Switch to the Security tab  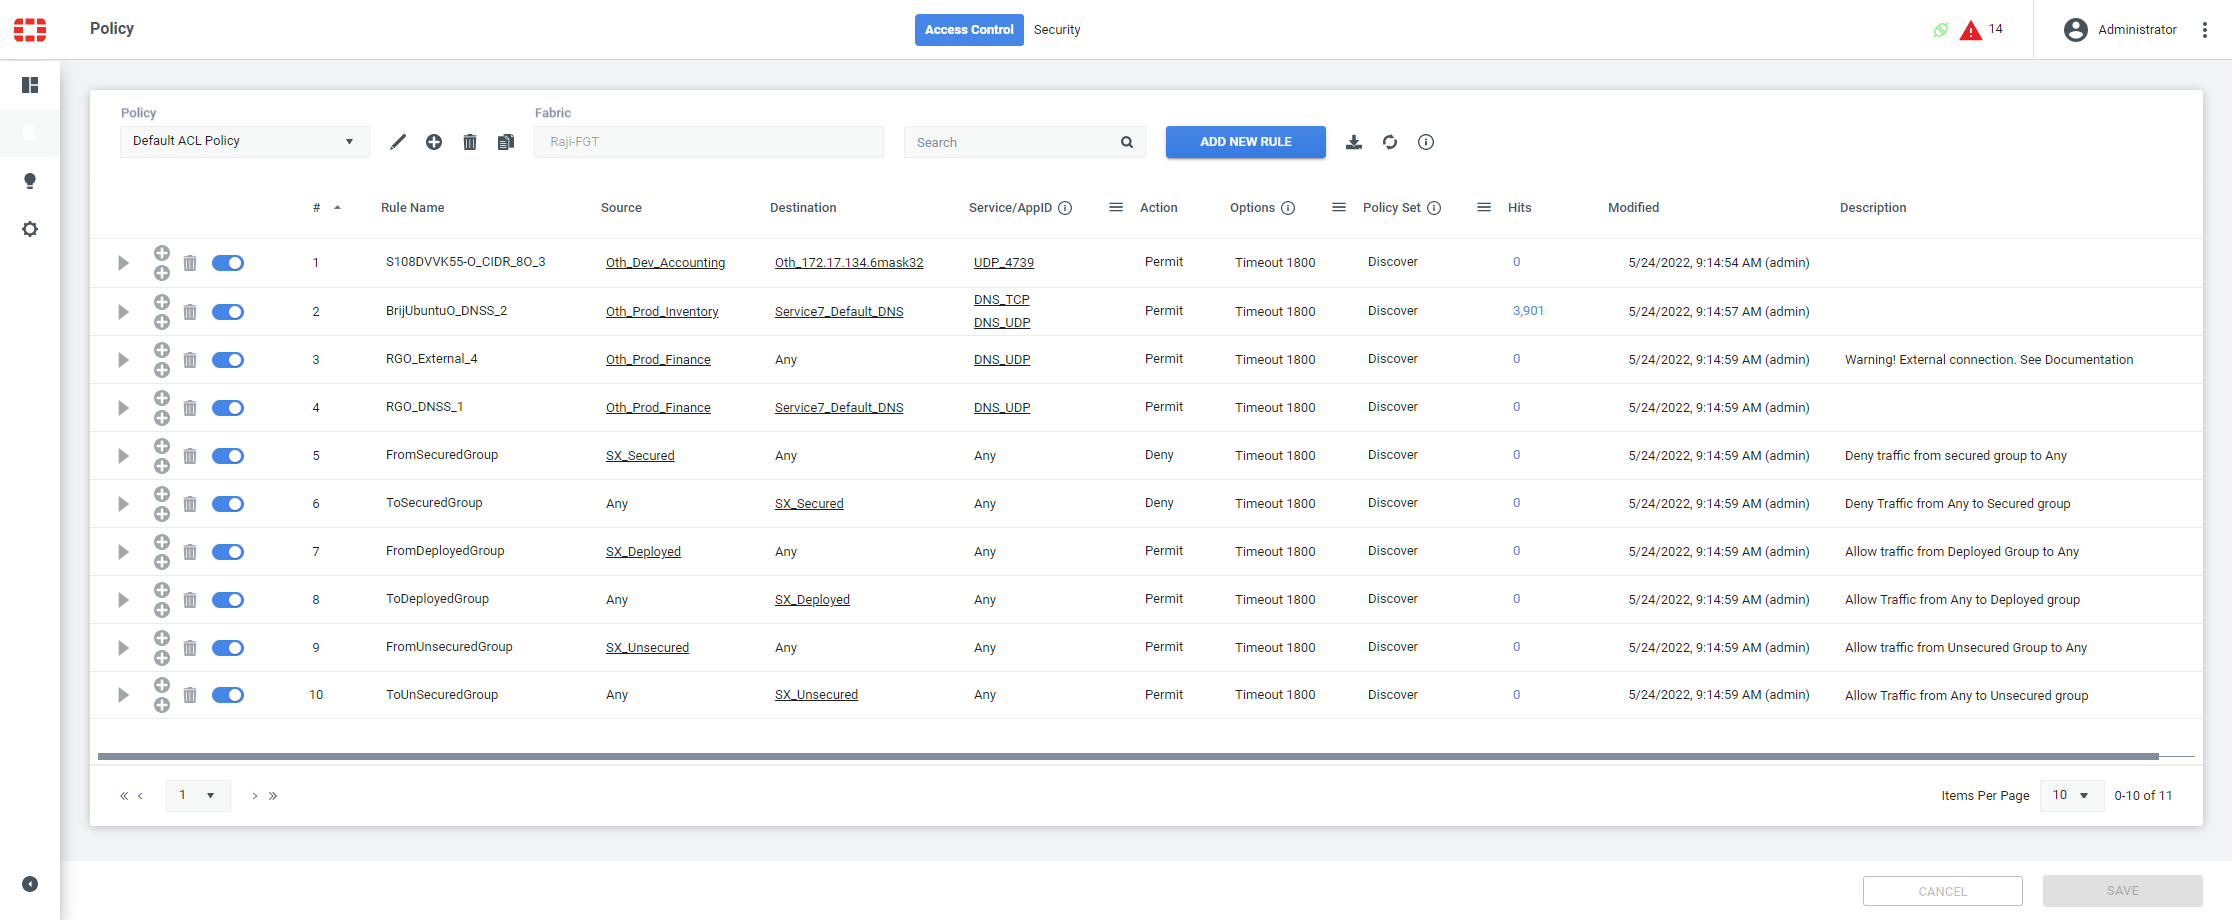point(1057,29)
